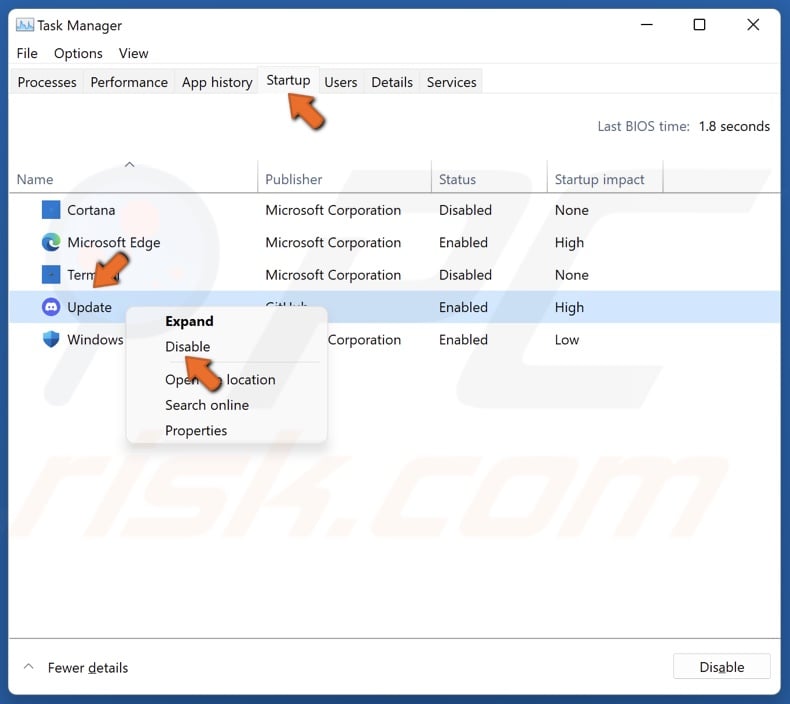Click the Disable button at bottom right

[721, 667]
